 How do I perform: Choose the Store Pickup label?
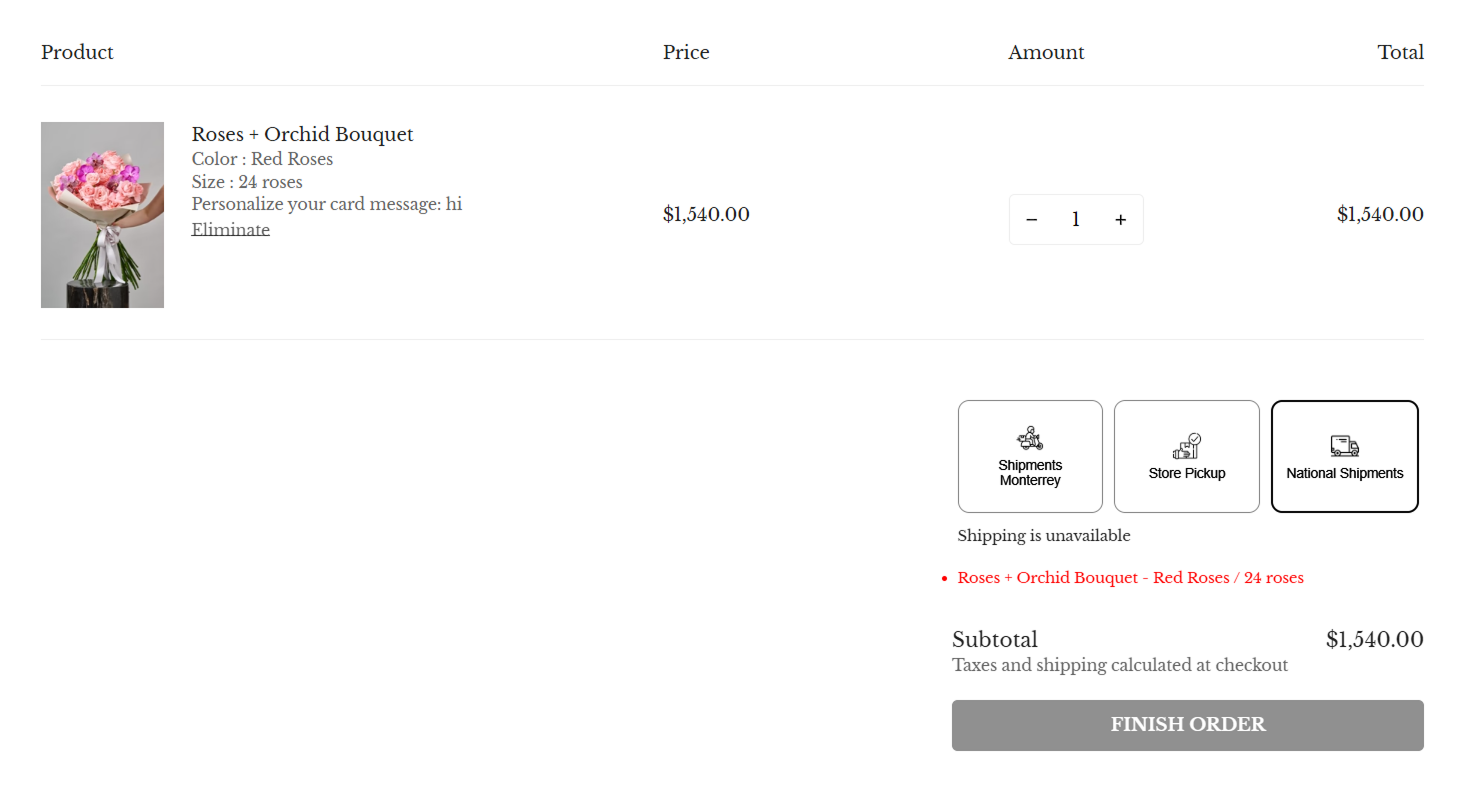pyautogui.click(x=1186, y=473)
